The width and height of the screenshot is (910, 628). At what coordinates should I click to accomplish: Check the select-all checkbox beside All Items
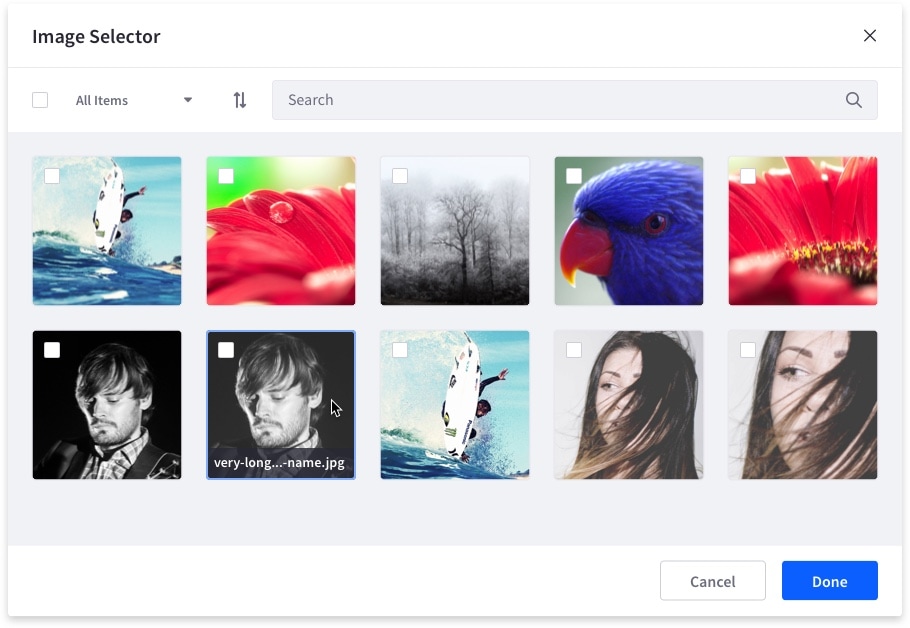40,100
